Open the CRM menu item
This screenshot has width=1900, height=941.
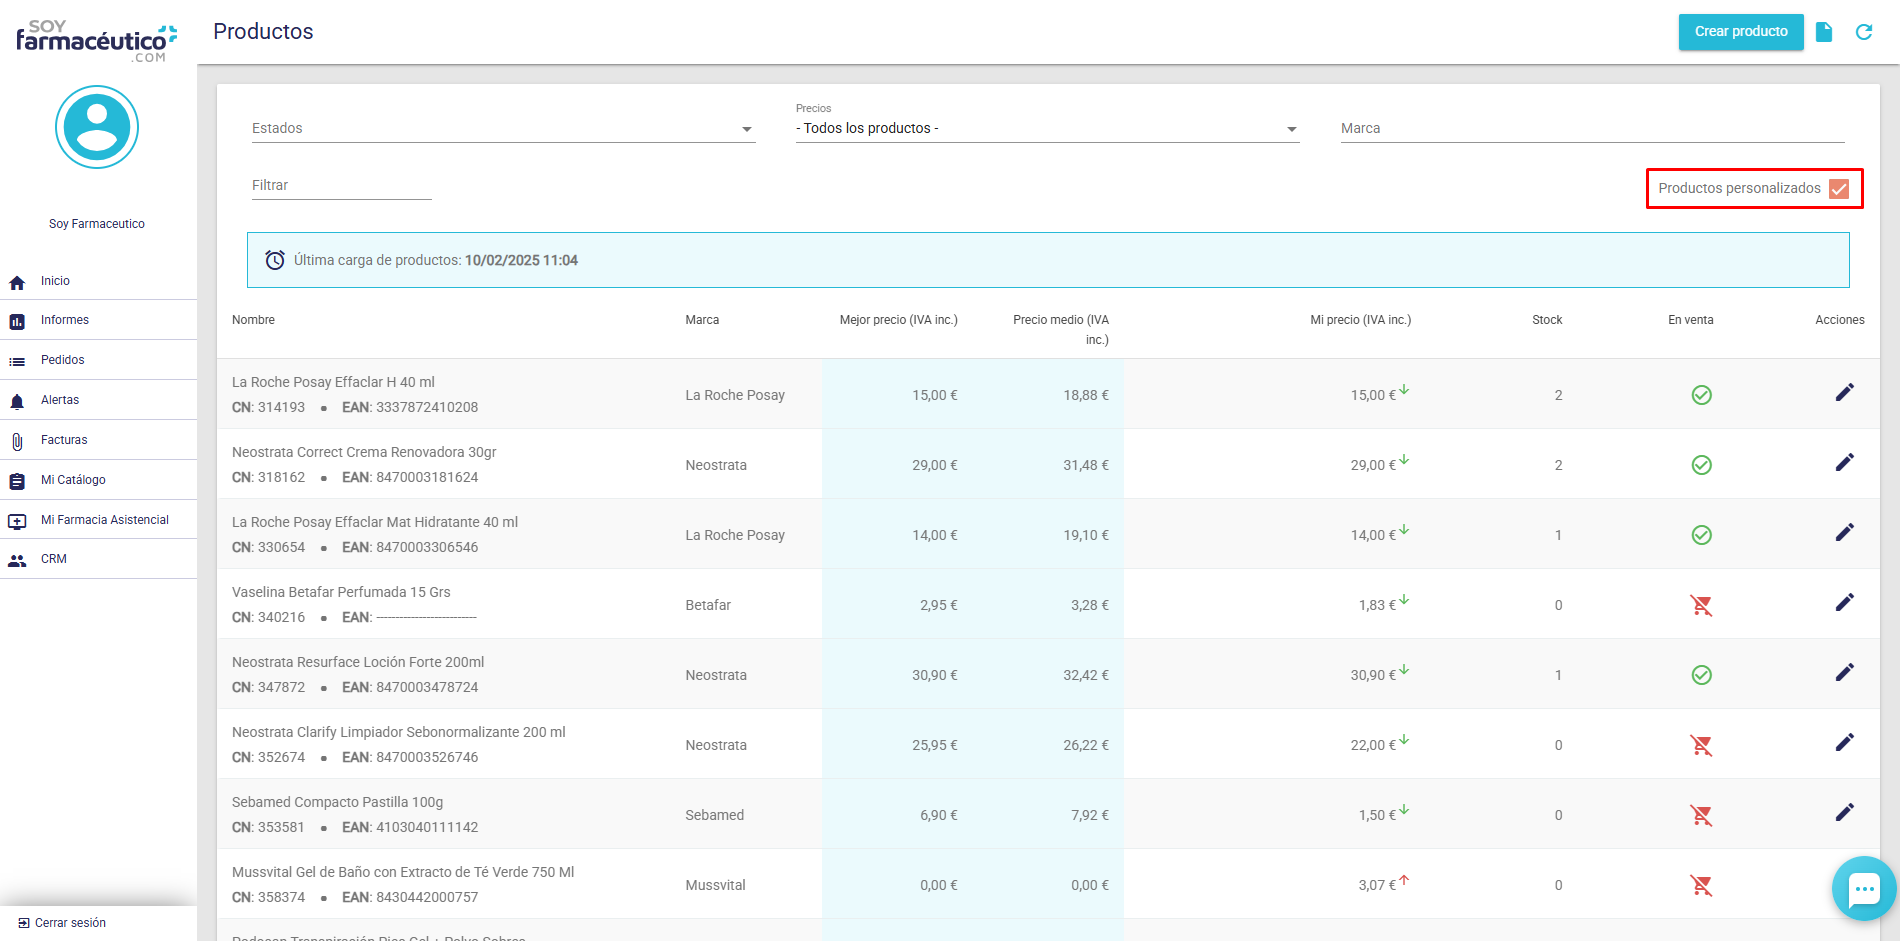tap(98, 559)
